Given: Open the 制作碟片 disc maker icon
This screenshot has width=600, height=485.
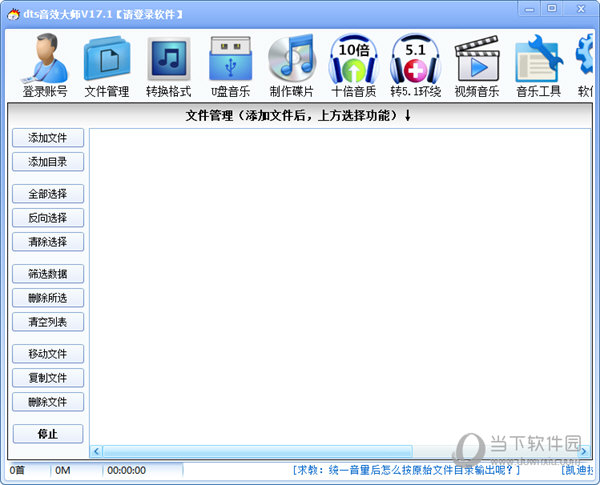Looking at the screenshot, I should [292, 65].
